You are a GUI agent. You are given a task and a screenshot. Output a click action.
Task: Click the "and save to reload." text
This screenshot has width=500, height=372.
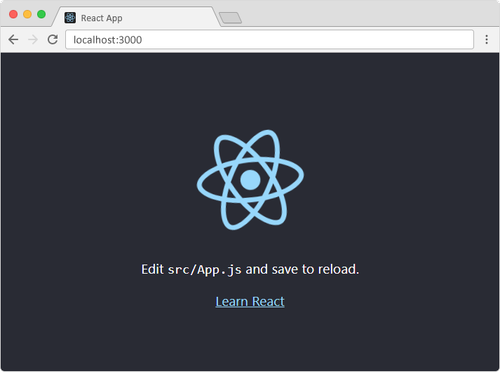pyautogui.click(x=302, y=269)
